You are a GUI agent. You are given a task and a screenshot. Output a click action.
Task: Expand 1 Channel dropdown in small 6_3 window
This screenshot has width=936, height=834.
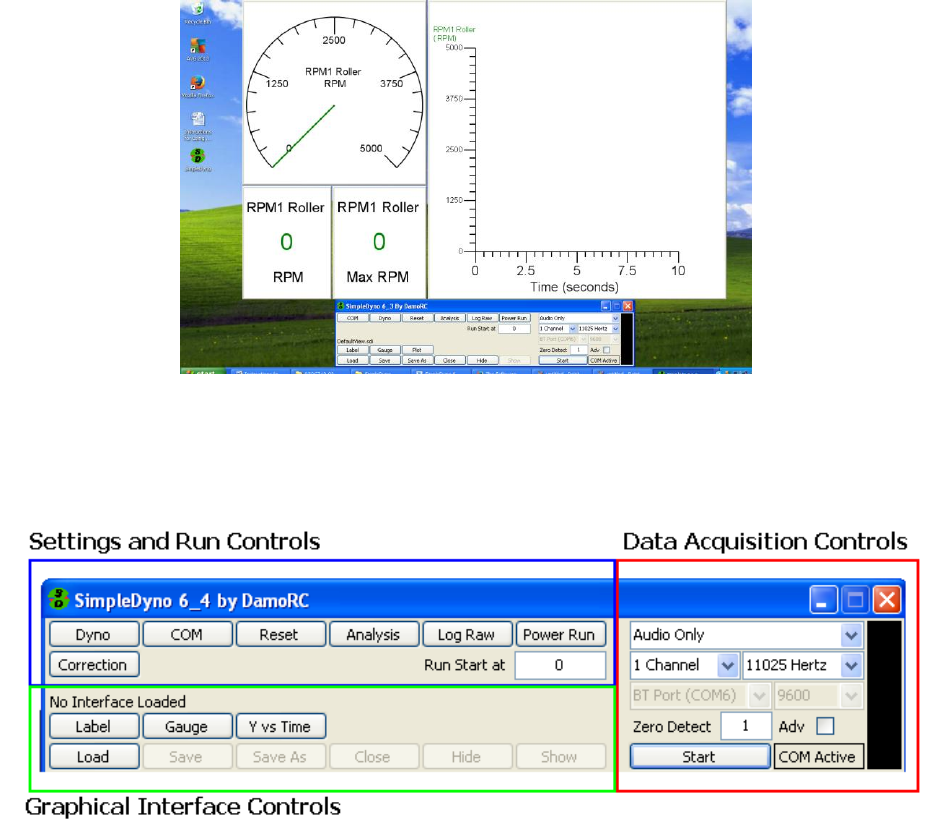click(558, 328)
